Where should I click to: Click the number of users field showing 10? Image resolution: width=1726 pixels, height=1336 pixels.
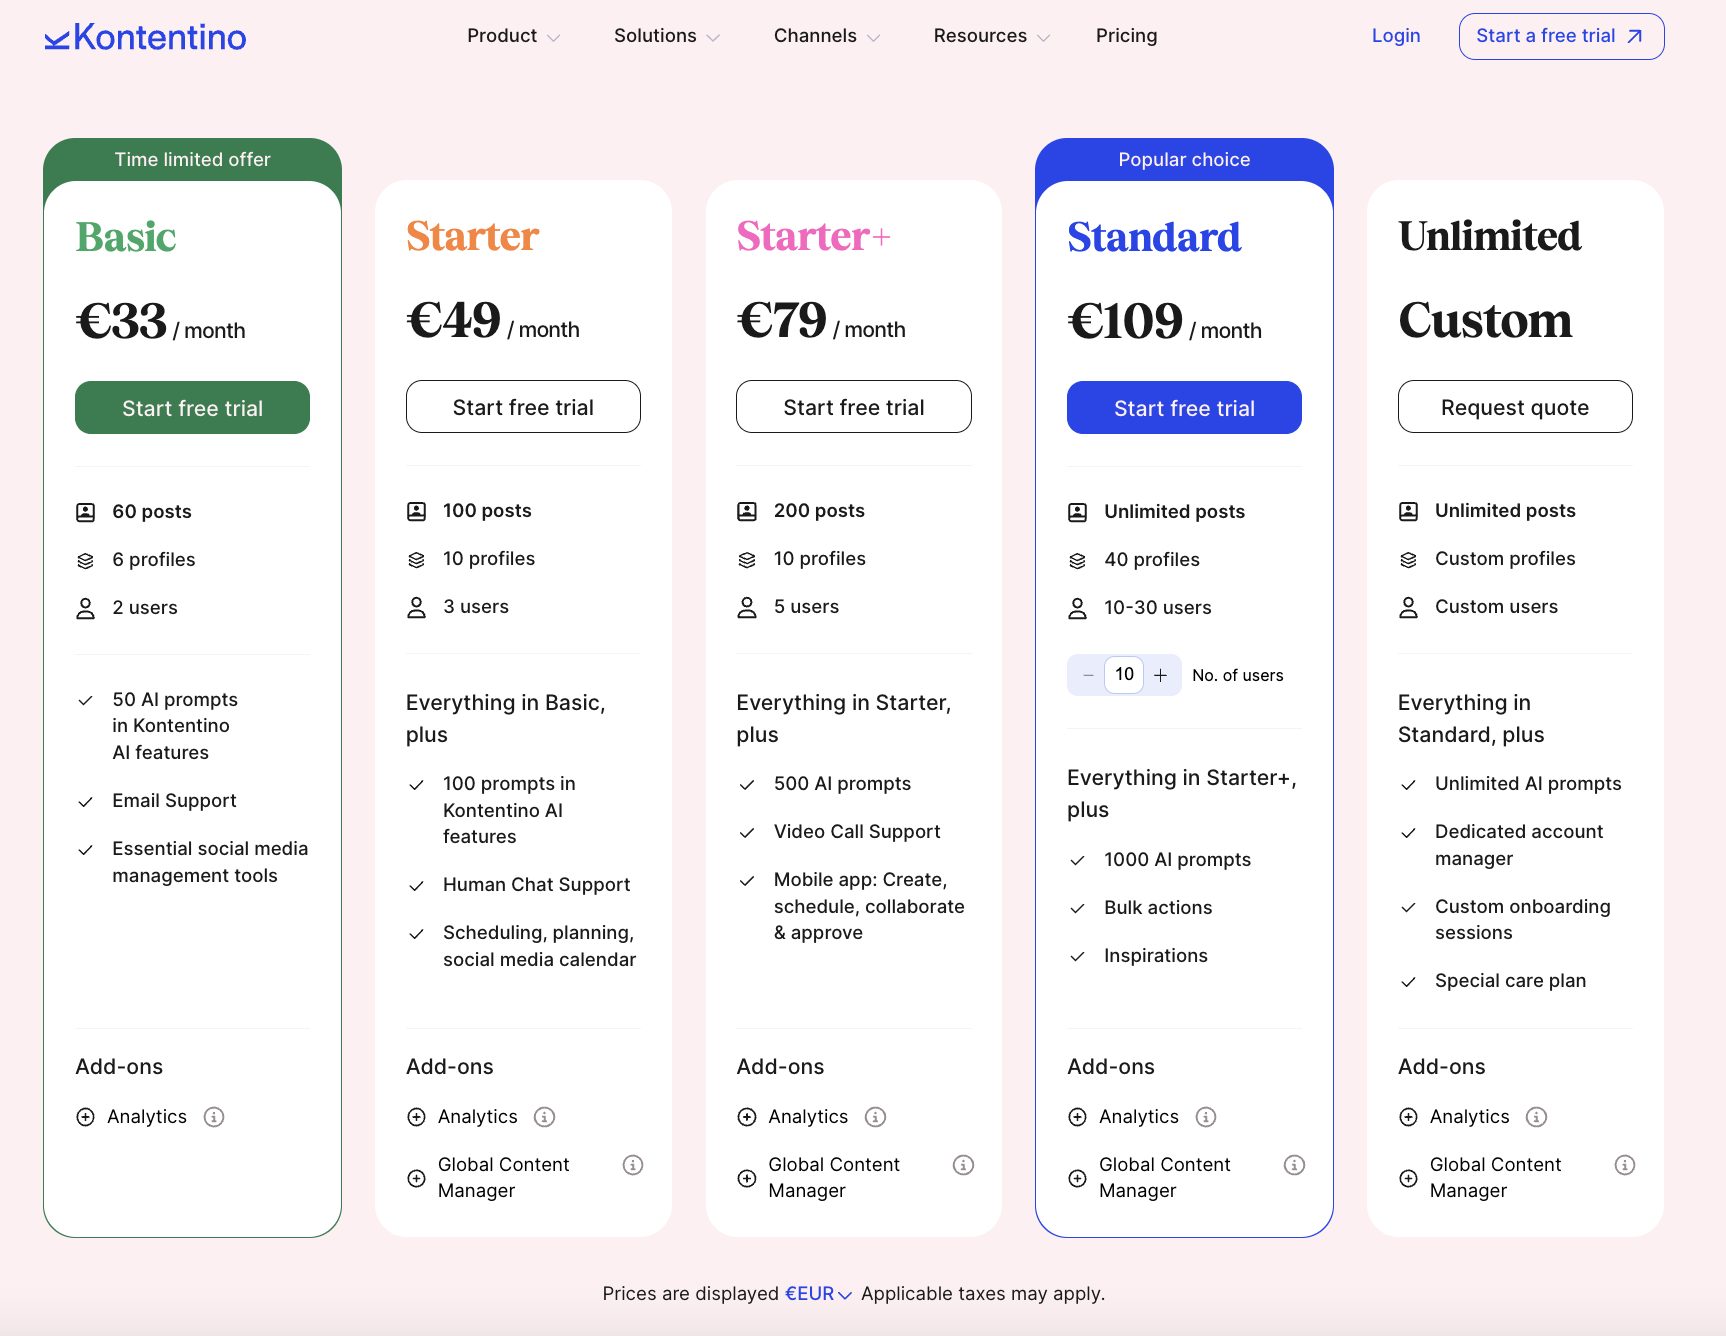click(x=1124, y=675)
